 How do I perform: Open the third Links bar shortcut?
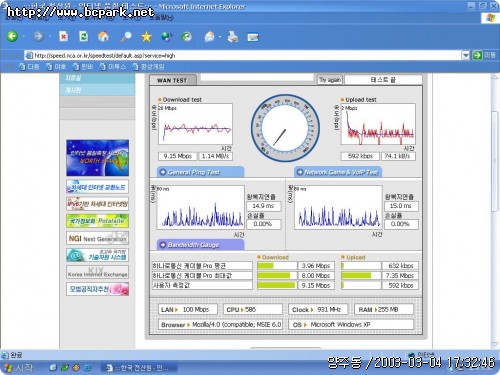83,67
